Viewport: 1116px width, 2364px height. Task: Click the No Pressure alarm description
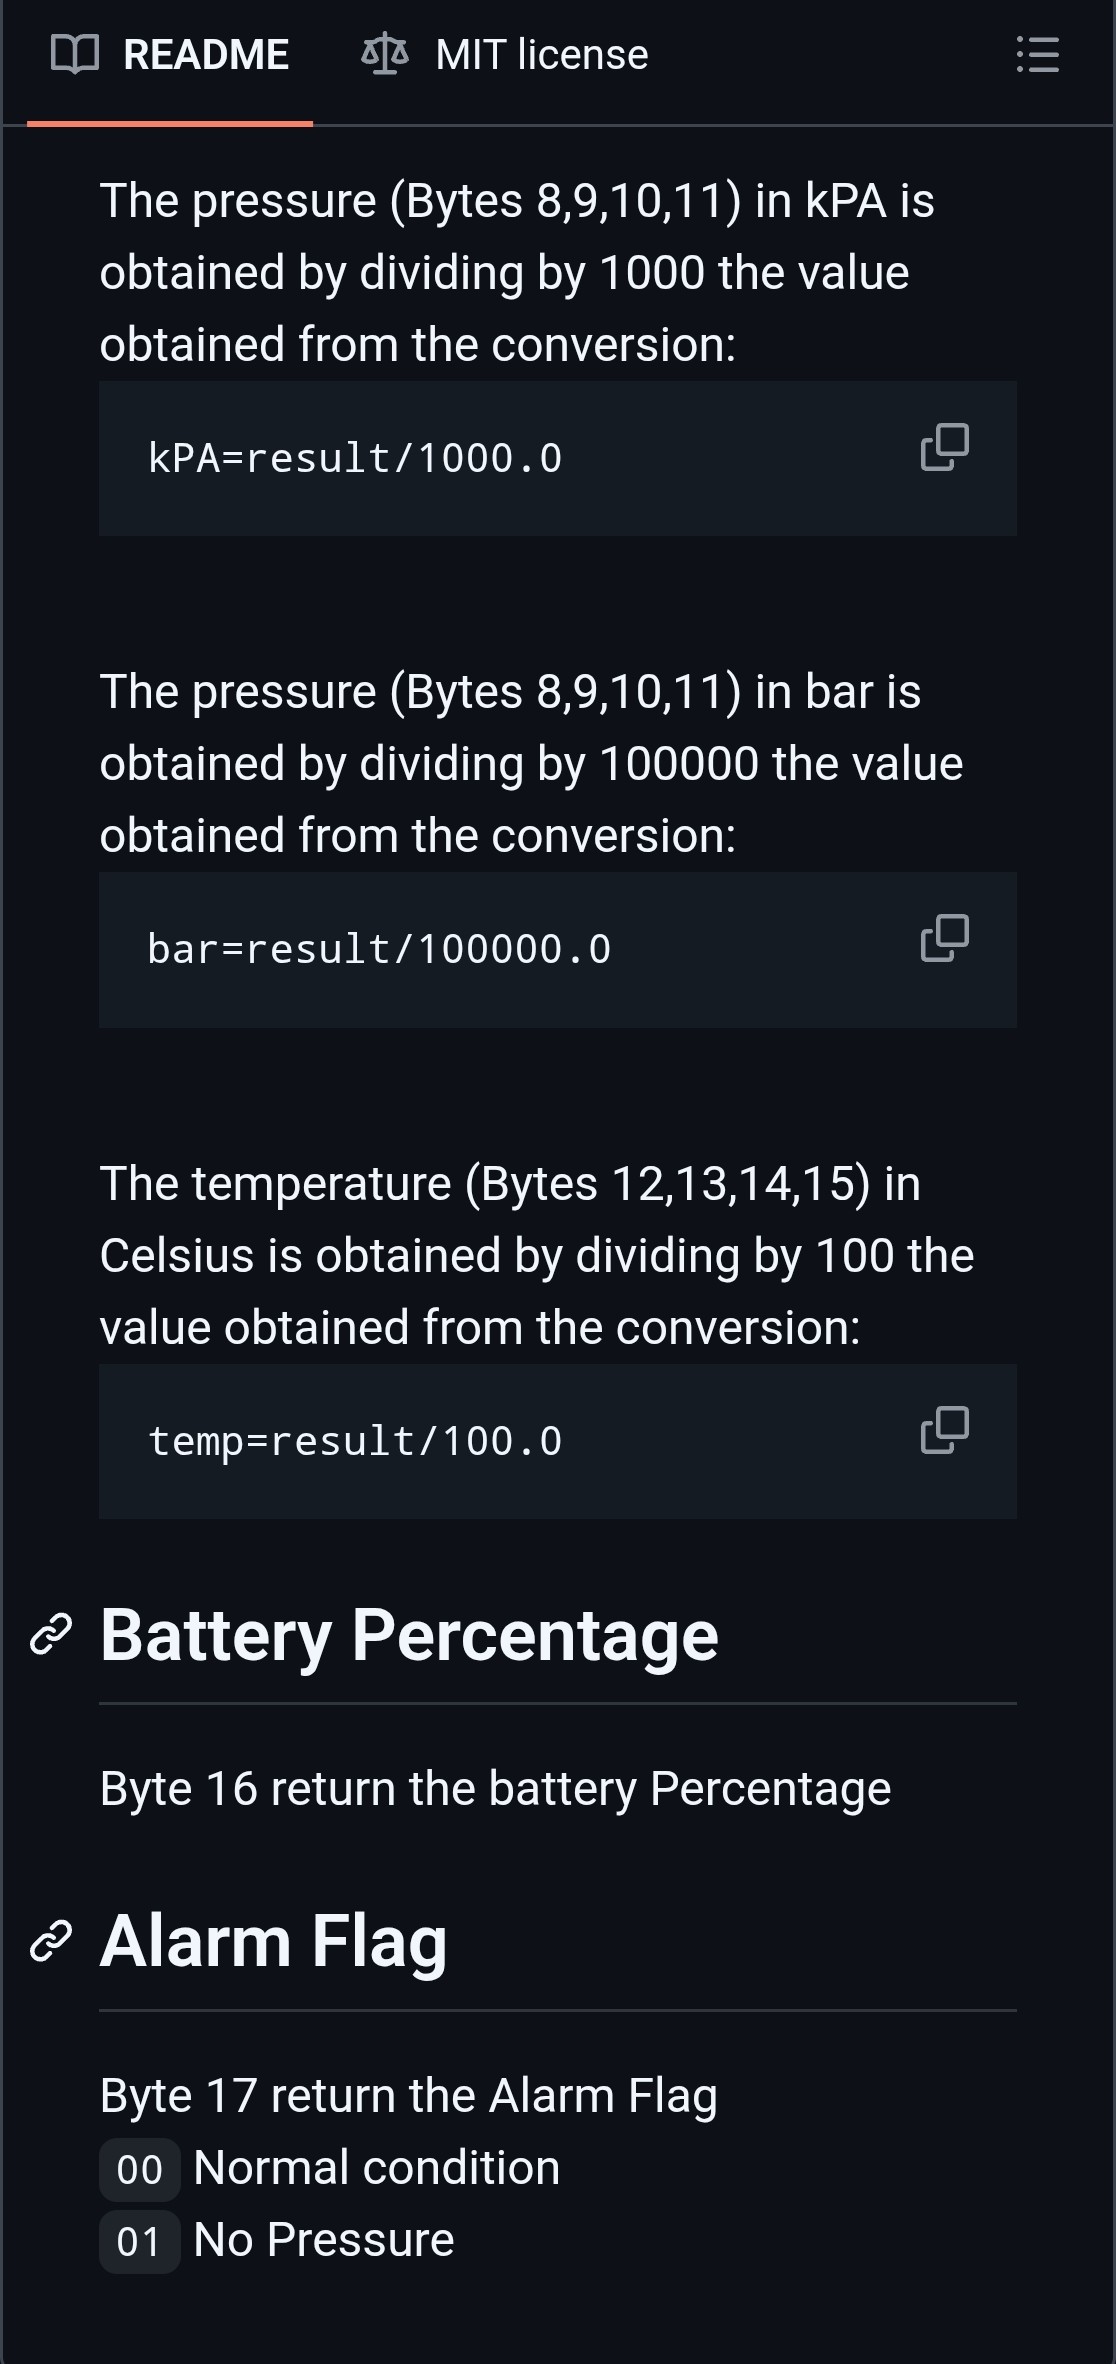pos(323,2240)
